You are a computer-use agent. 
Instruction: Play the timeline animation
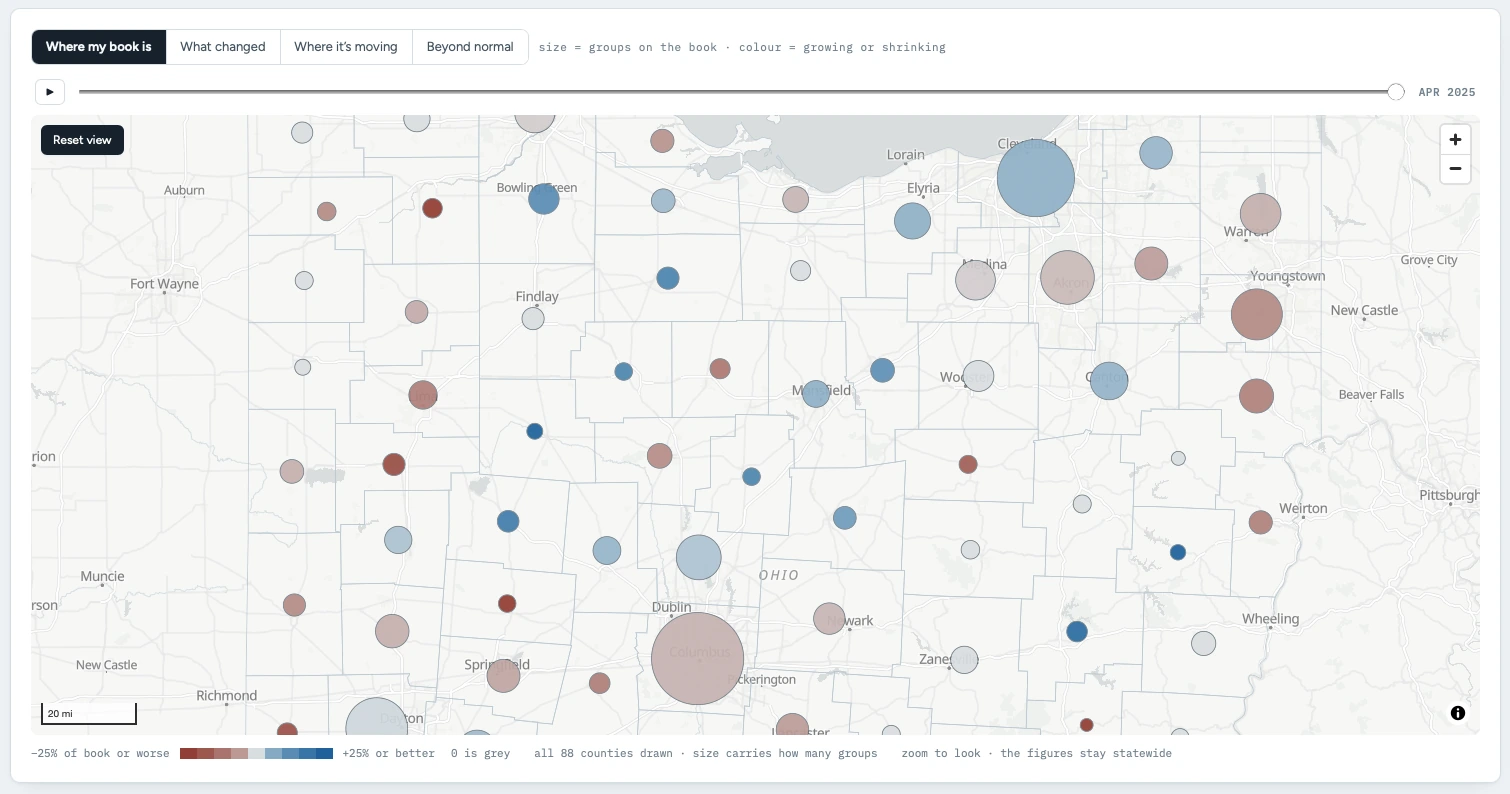50,92
